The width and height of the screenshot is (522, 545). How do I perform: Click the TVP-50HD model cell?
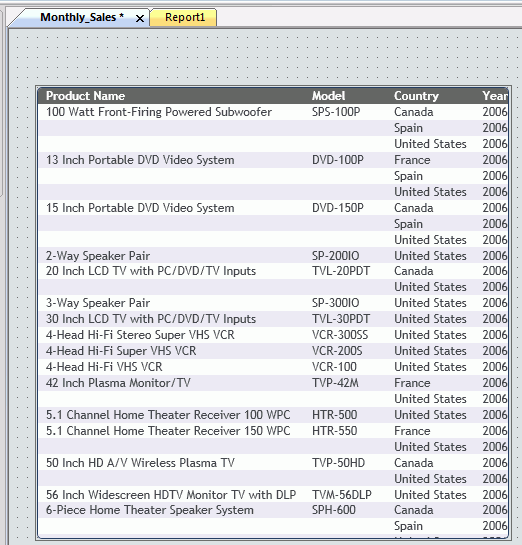coord(339,463)
